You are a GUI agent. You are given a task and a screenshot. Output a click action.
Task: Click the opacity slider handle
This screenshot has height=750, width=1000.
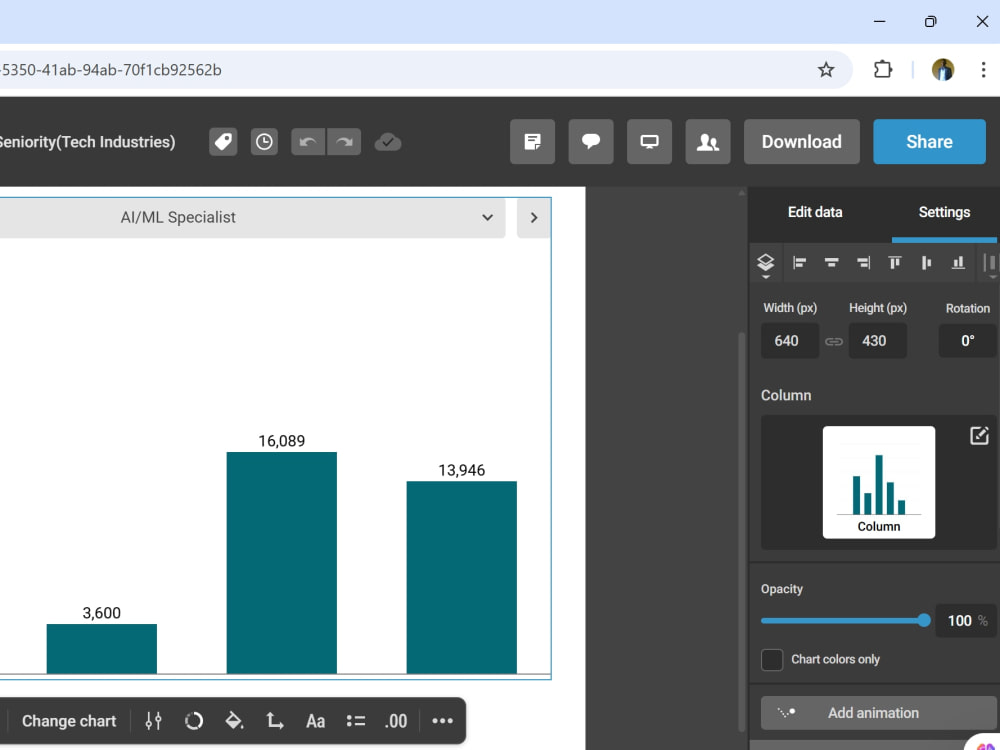point(923,621)
